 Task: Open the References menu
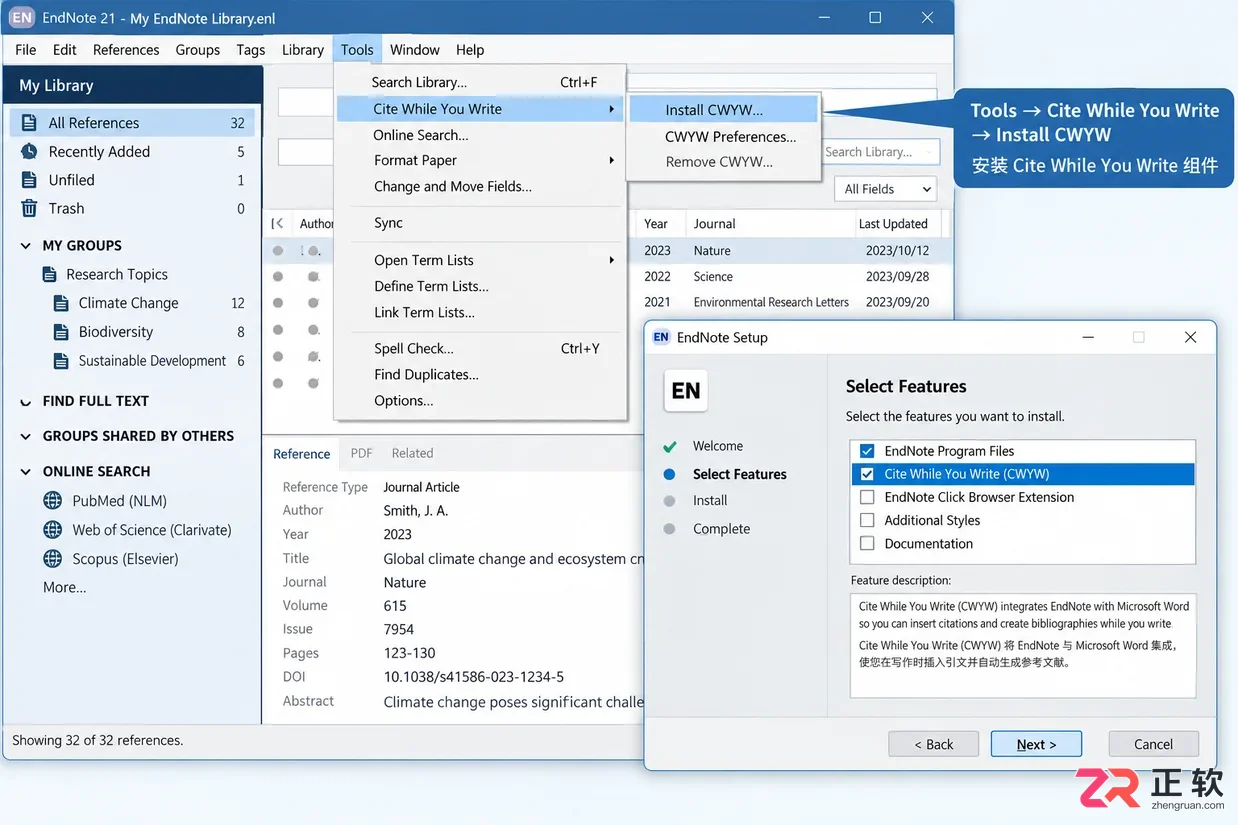point(126,50)
